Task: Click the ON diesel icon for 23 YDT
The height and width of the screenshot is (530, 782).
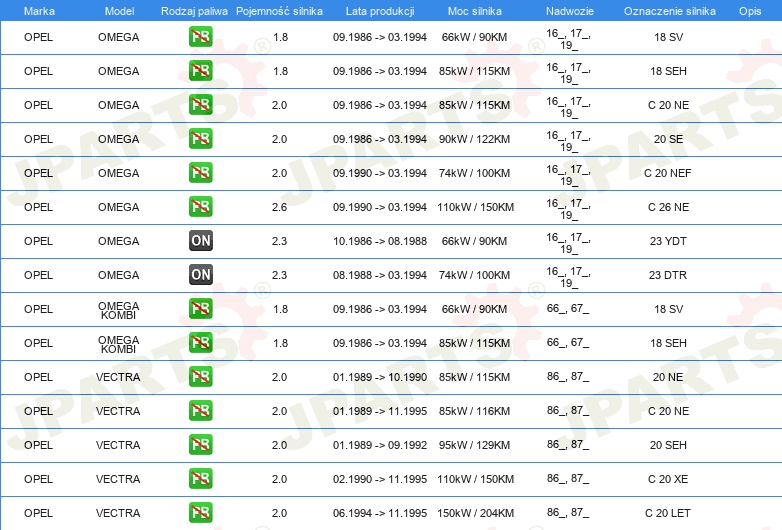Action: click(x=200, y=240)
